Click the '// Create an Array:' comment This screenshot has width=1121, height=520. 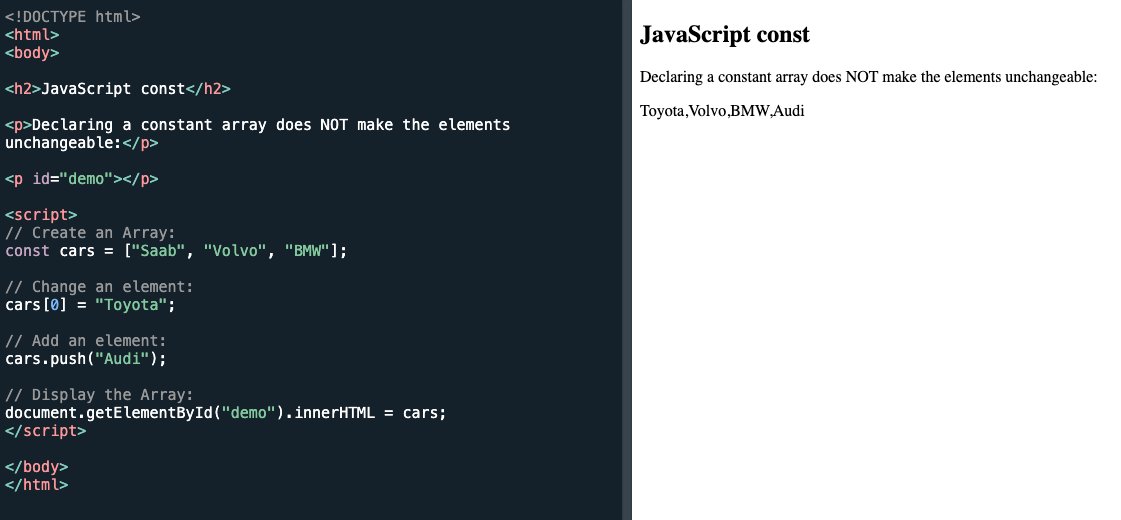(x=90, y=232)
